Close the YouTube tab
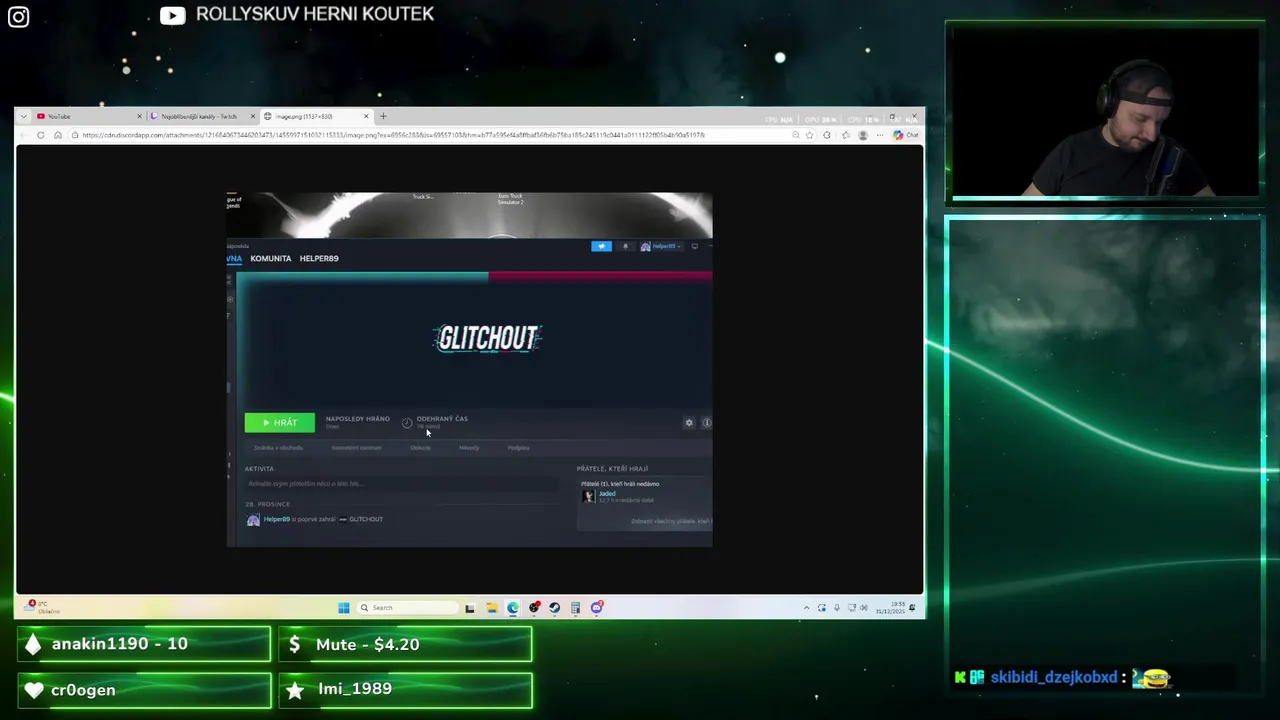The height and width of the screenshot is (720, 1280). point(139,116)
